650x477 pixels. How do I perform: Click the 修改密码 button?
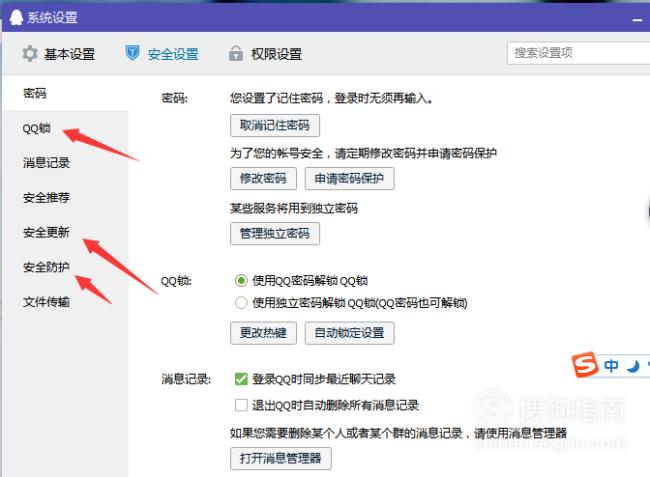coord(263,179)
